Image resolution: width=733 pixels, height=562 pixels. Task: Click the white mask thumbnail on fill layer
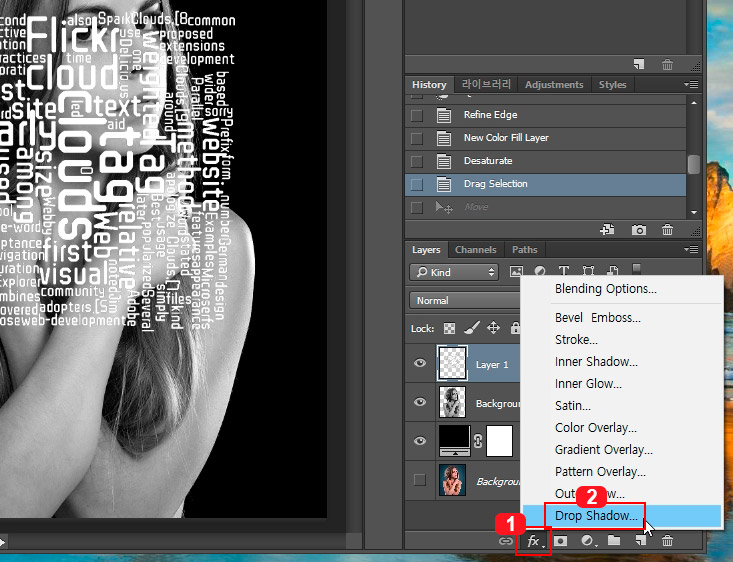tap(499, 441)
